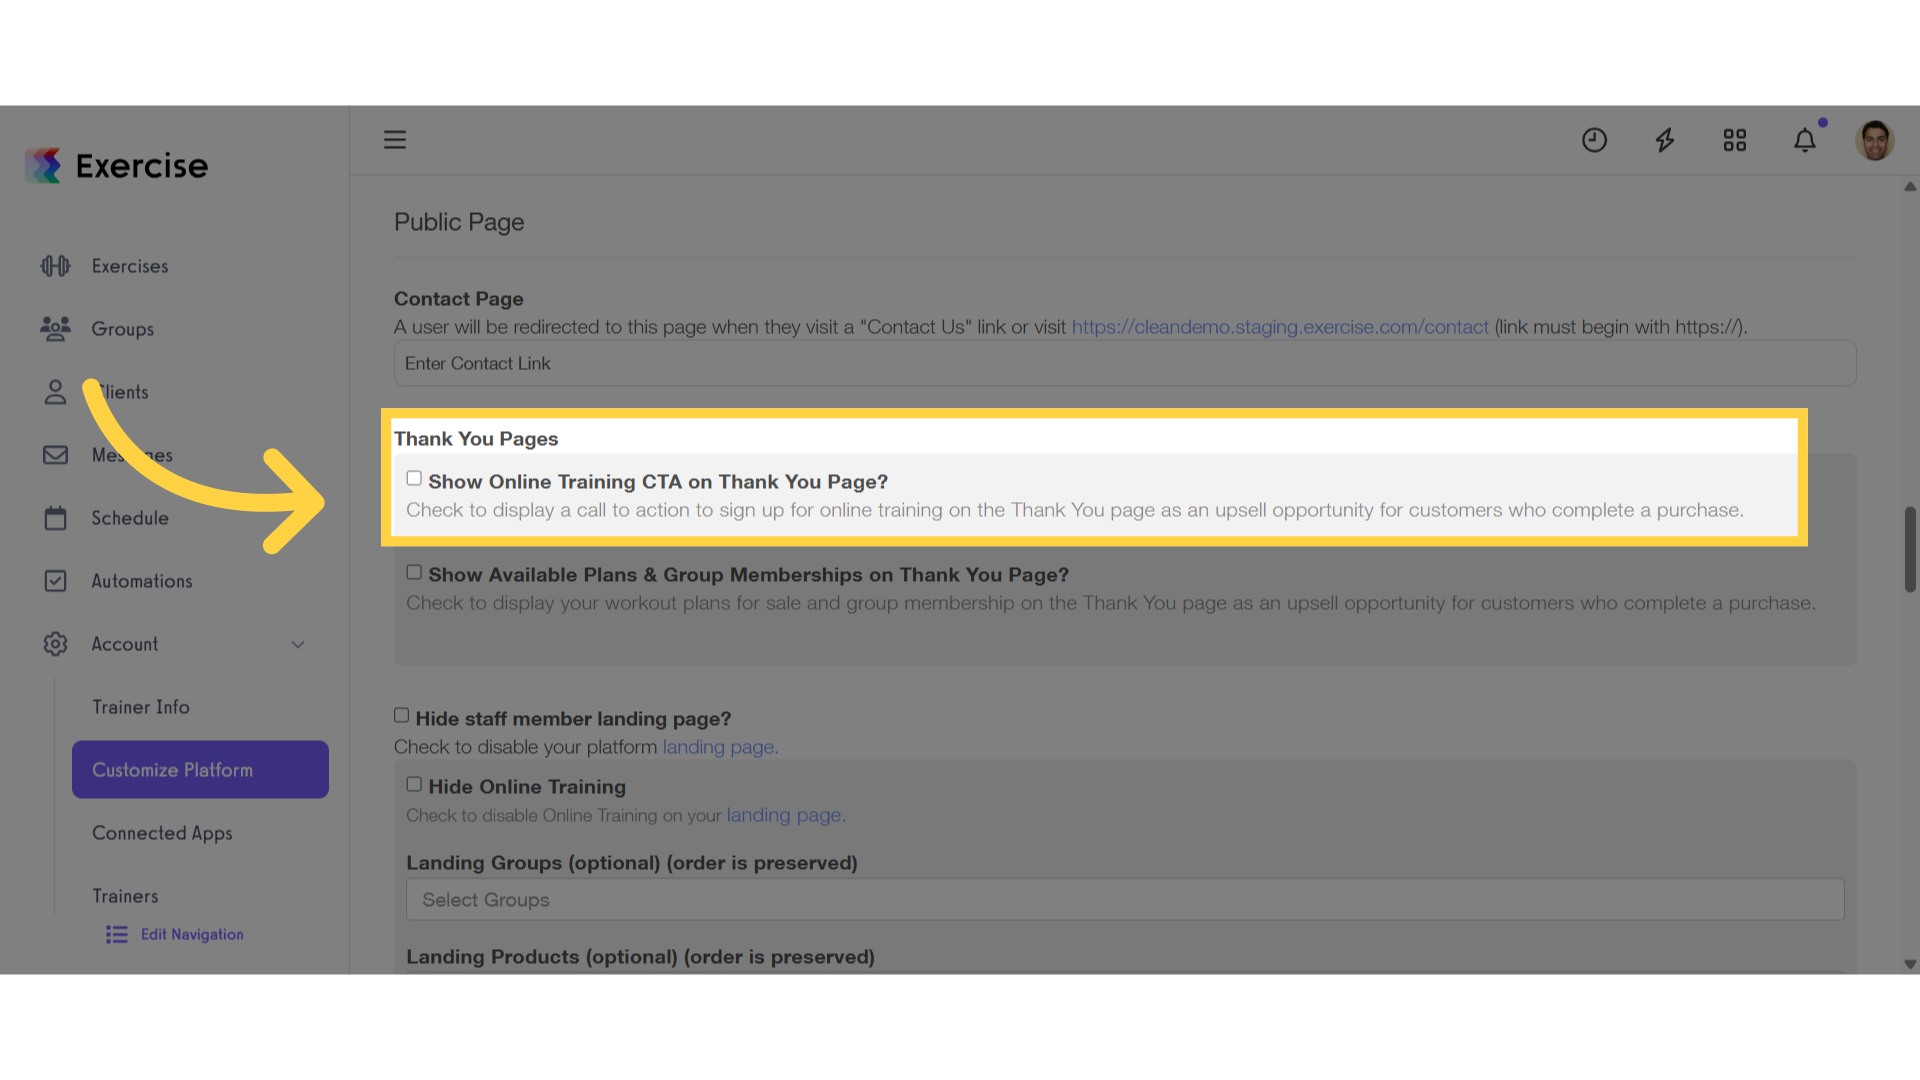Click the Enter Contact Link field

[1125, 364]
